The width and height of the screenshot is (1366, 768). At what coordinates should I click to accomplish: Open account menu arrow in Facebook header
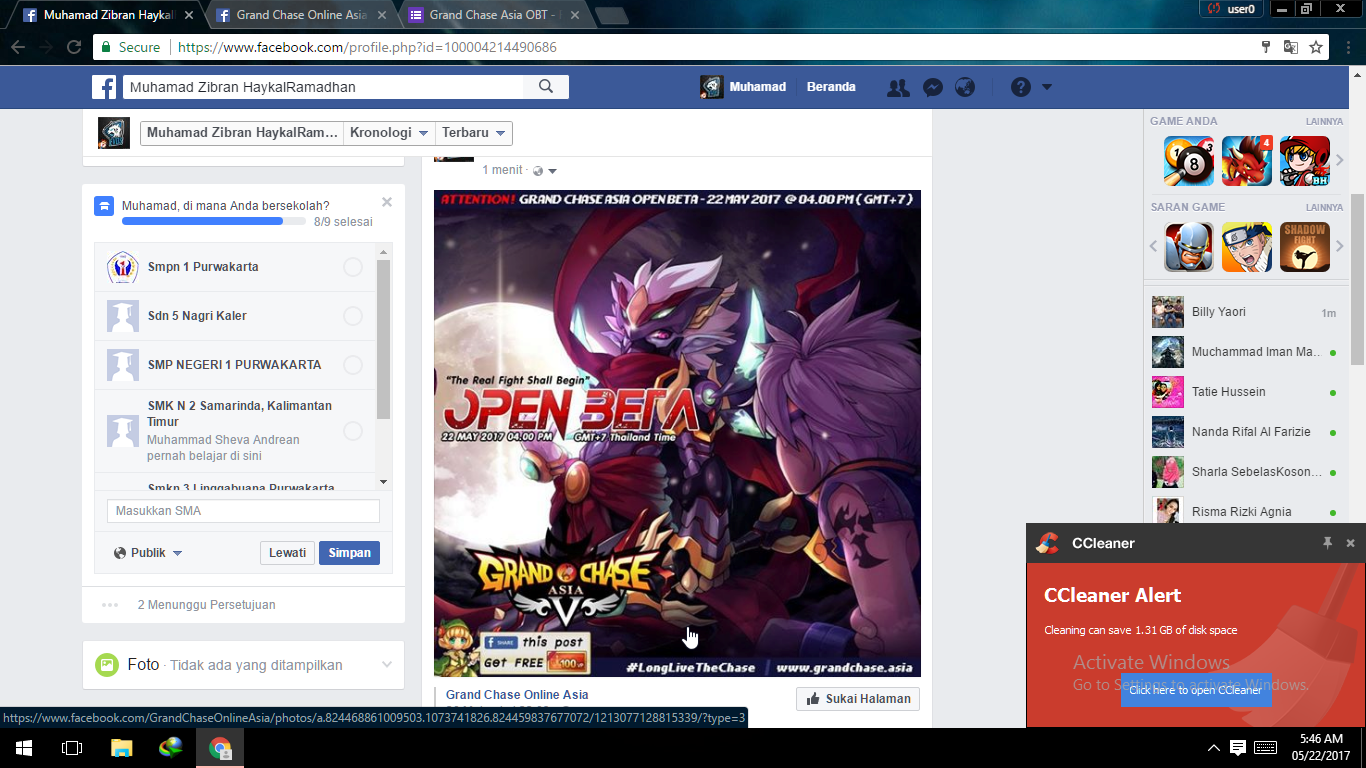1046,87
